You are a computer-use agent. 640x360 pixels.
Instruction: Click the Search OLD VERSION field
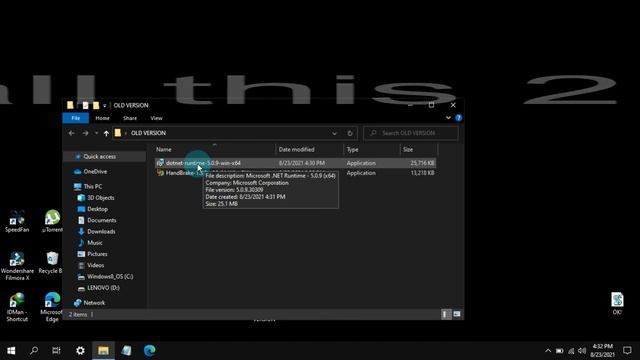(411, 133)
